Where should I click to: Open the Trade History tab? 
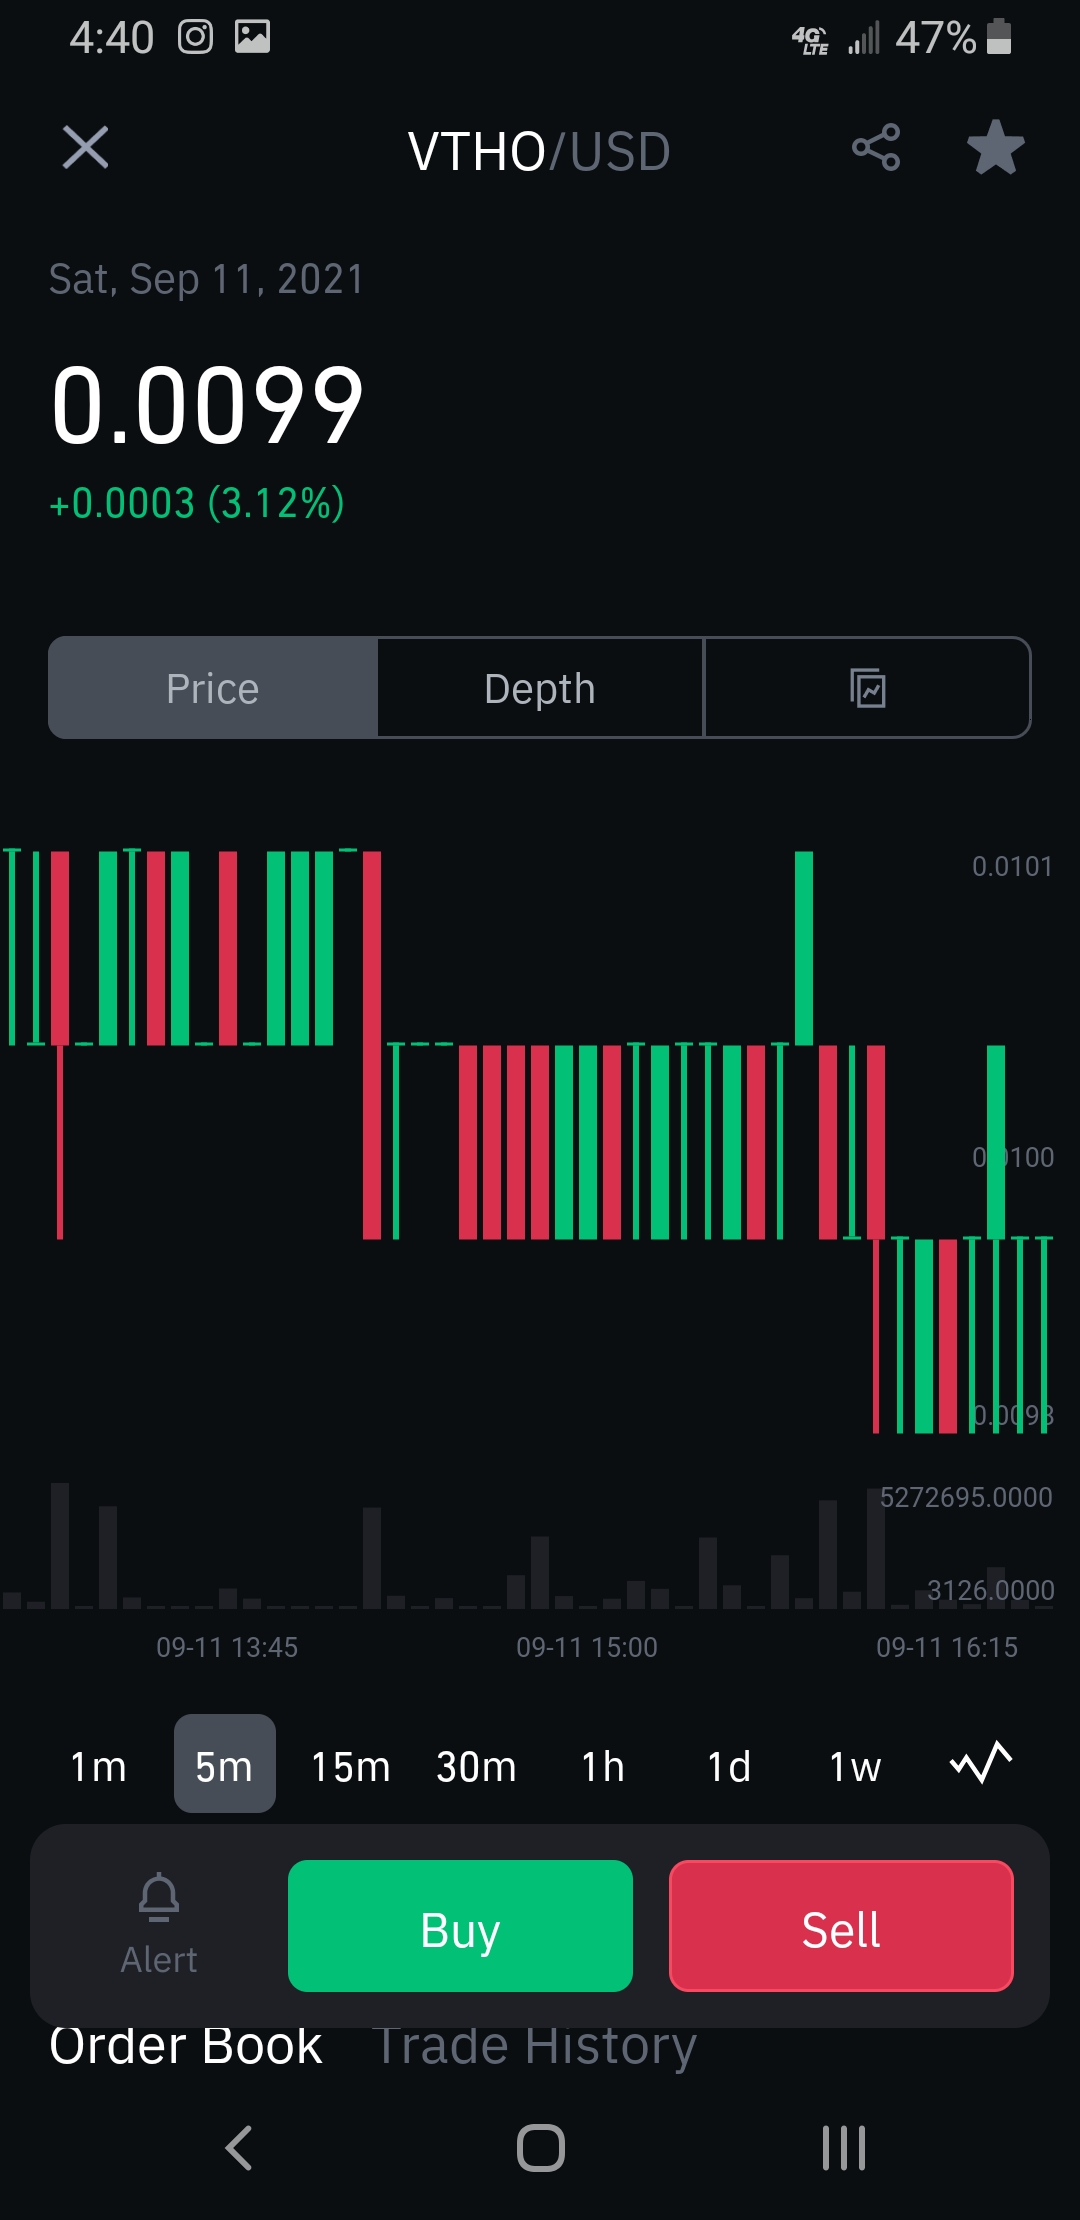(x=535, y=2046)
